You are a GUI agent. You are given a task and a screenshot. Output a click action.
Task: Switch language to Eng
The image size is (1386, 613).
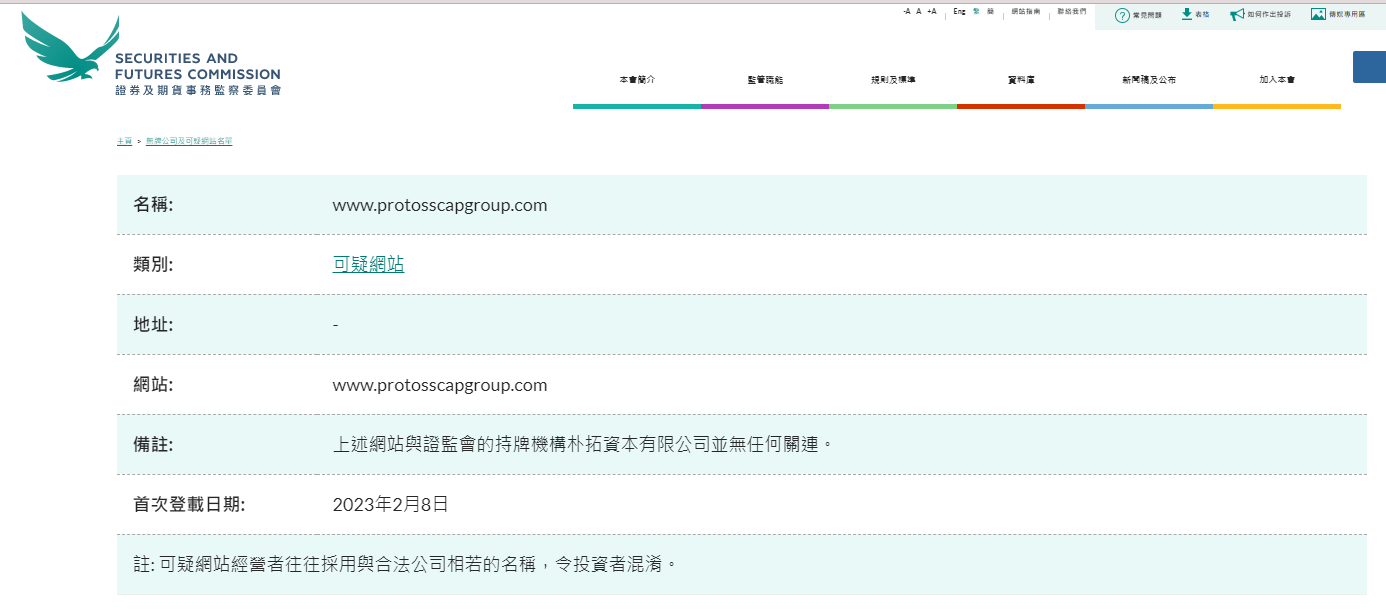[959, 11]
